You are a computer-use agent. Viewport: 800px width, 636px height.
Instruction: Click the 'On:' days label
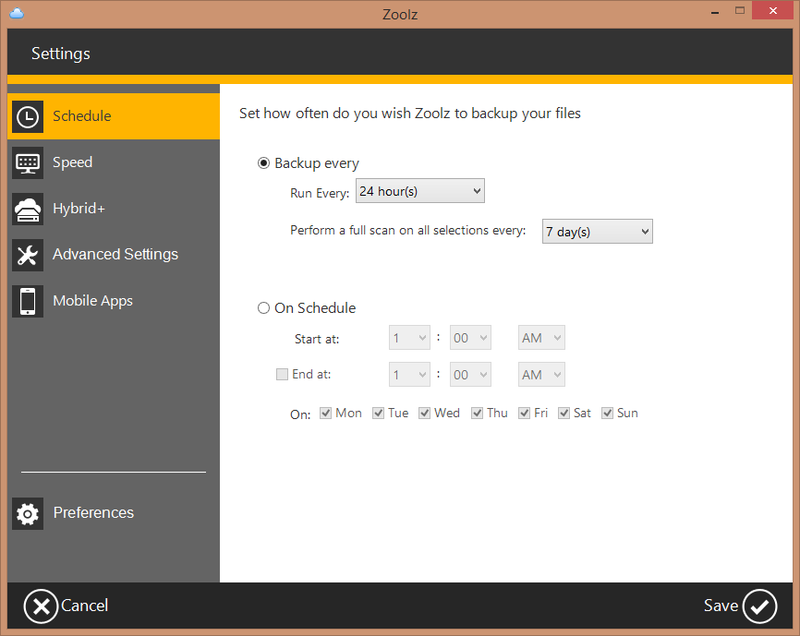point(301,415)
